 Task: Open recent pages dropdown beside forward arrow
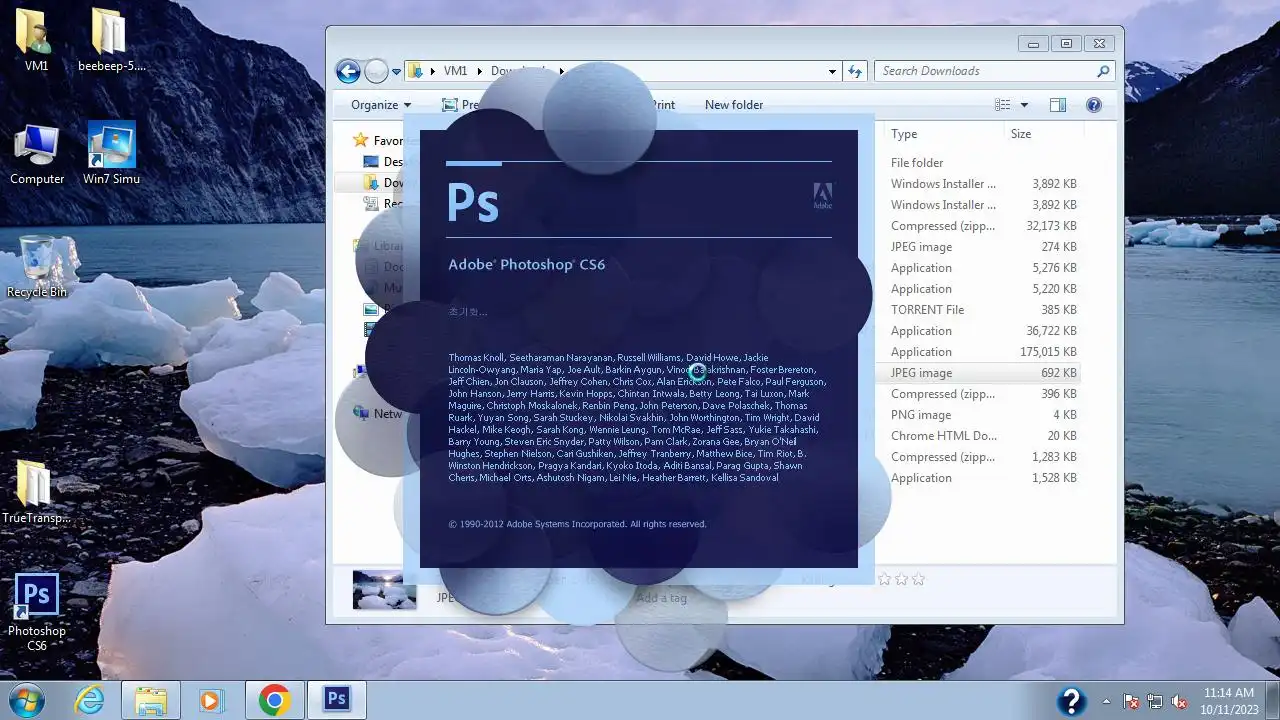397,71
